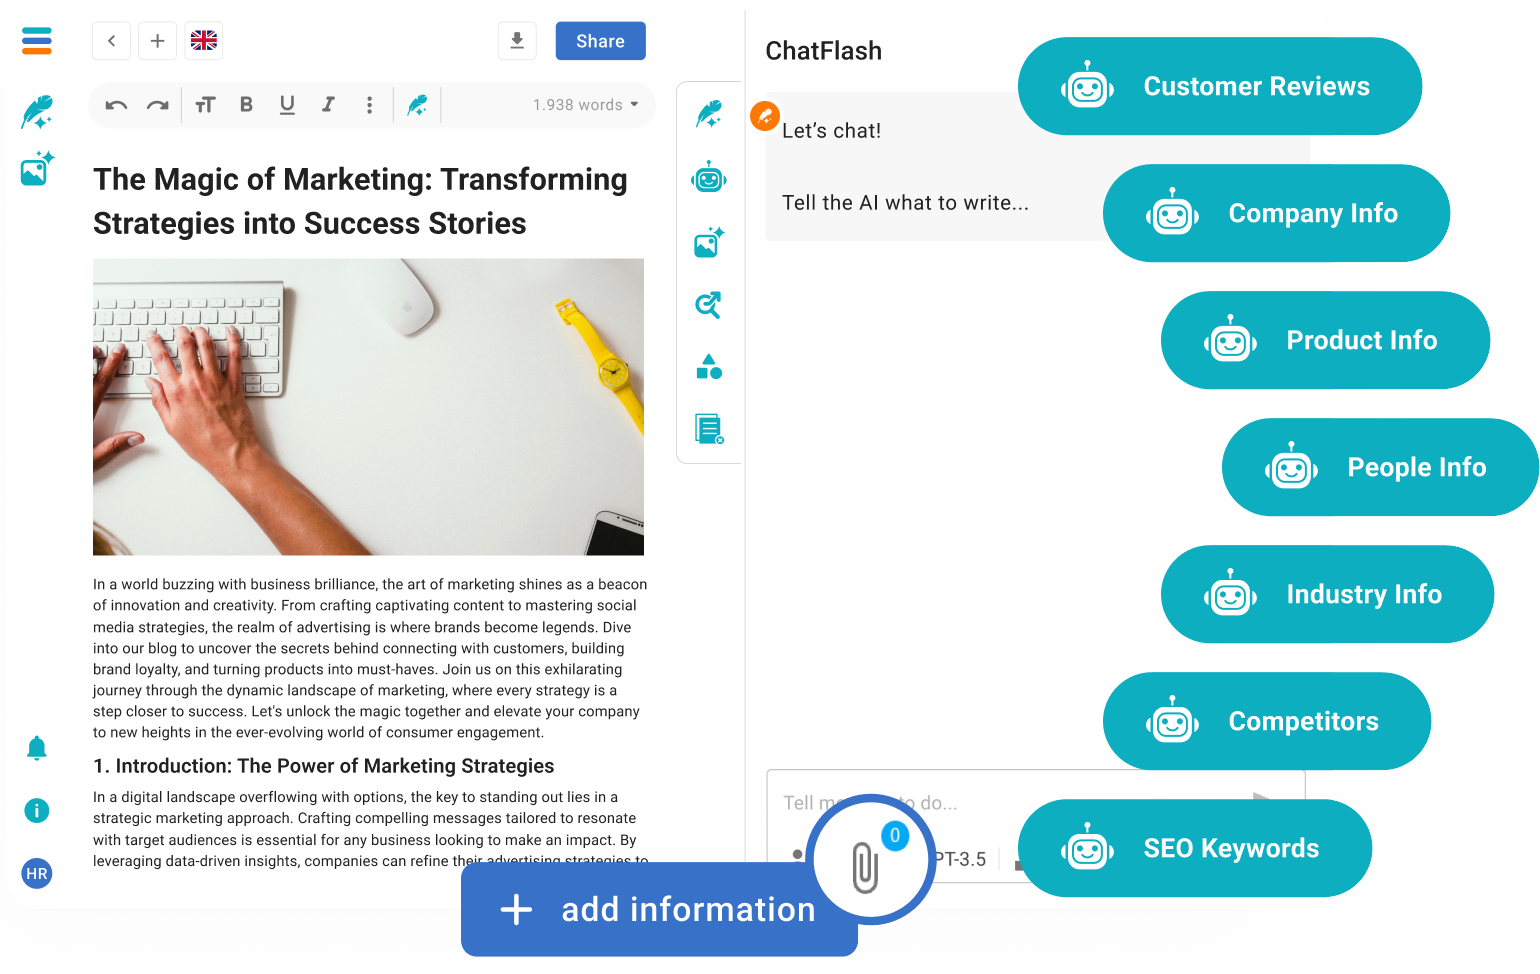Click the Share button
1540x974 pixels.
[x=600, y=40]
